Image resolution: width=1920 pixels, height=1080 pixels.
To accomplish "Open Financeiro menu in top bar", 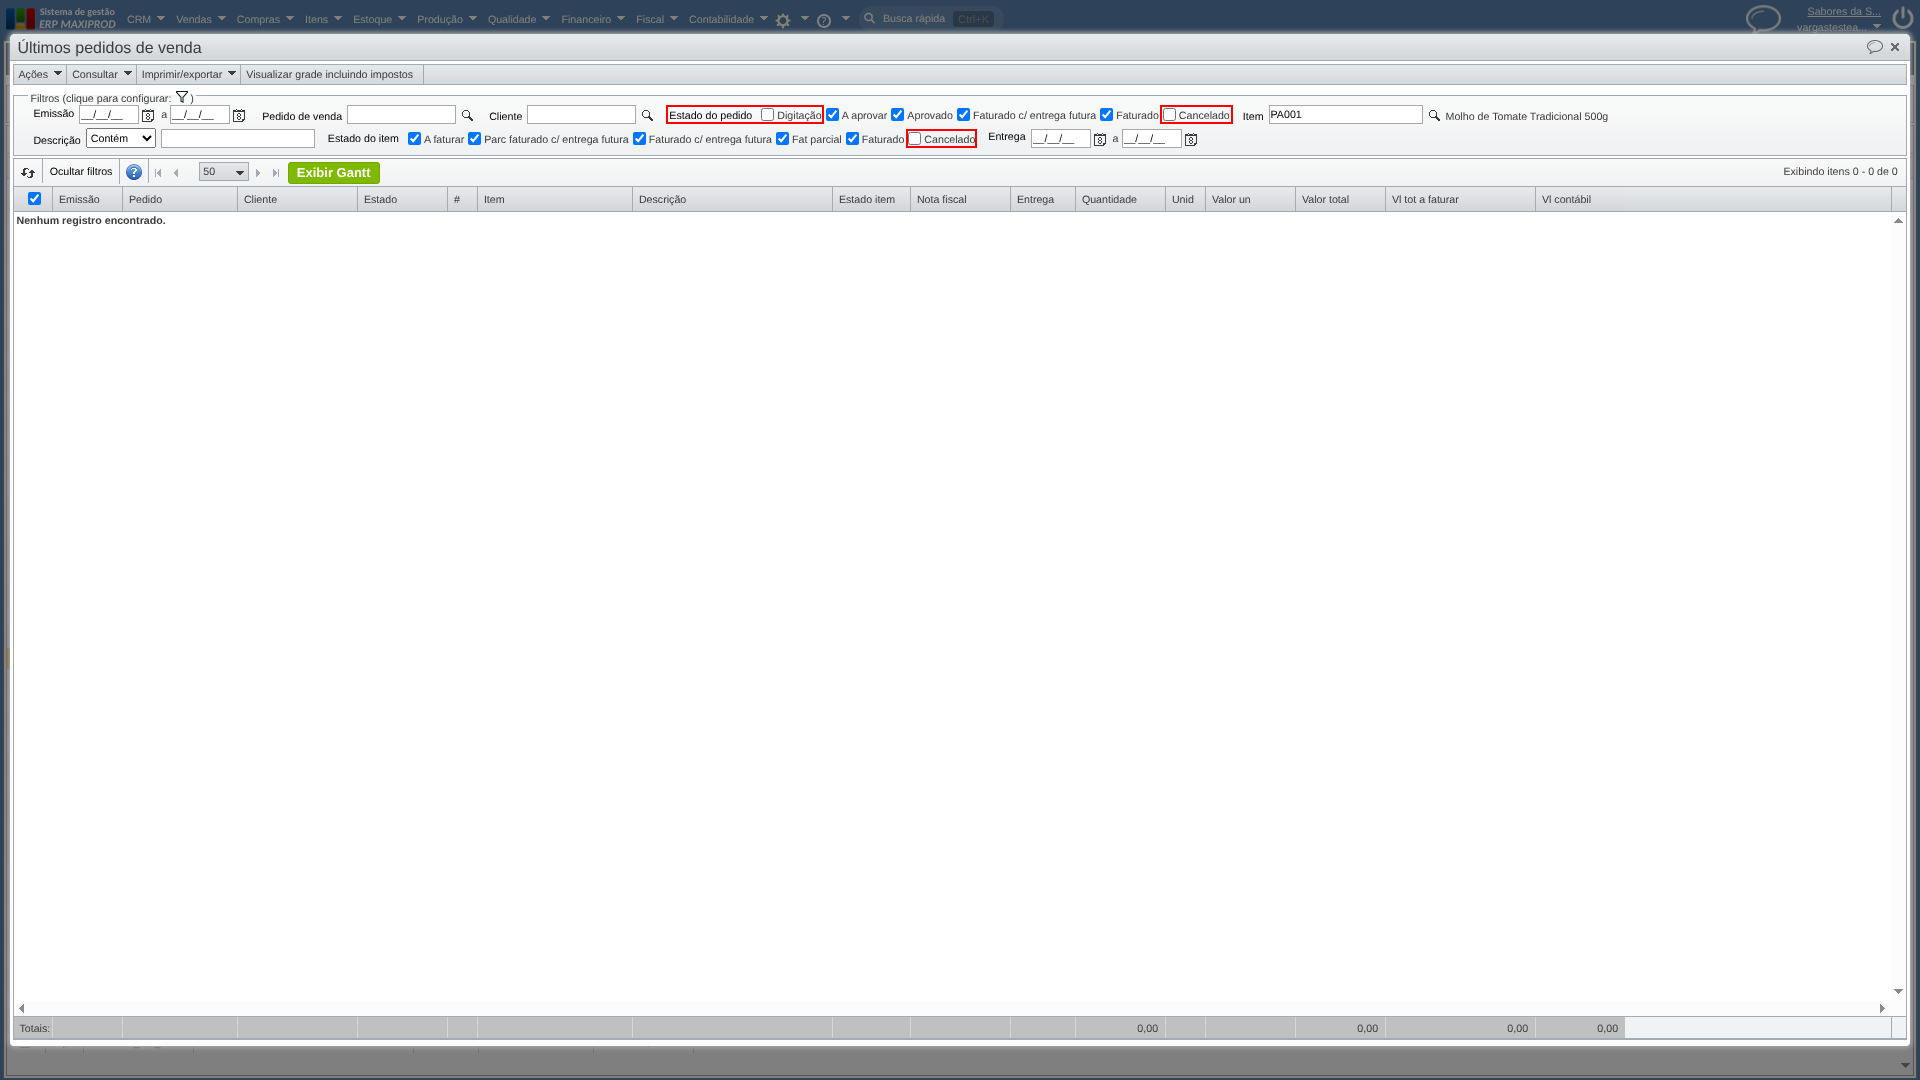I will coord(593,19).
